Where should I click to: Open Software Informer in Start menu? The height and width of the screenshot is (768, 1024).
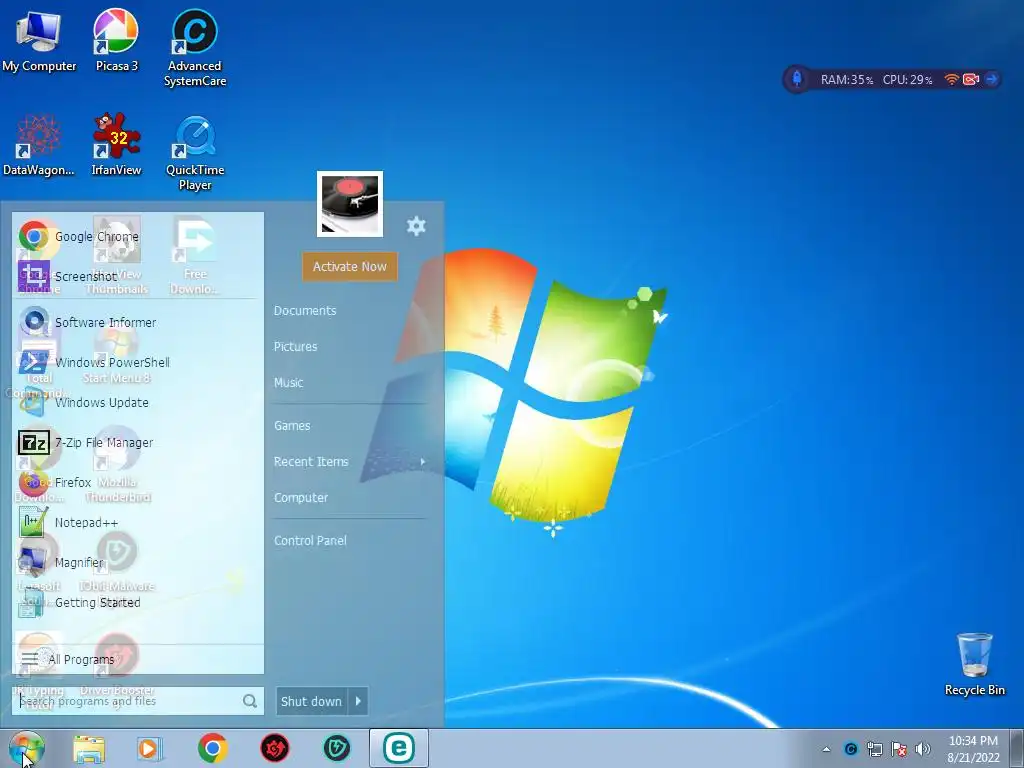138,322
